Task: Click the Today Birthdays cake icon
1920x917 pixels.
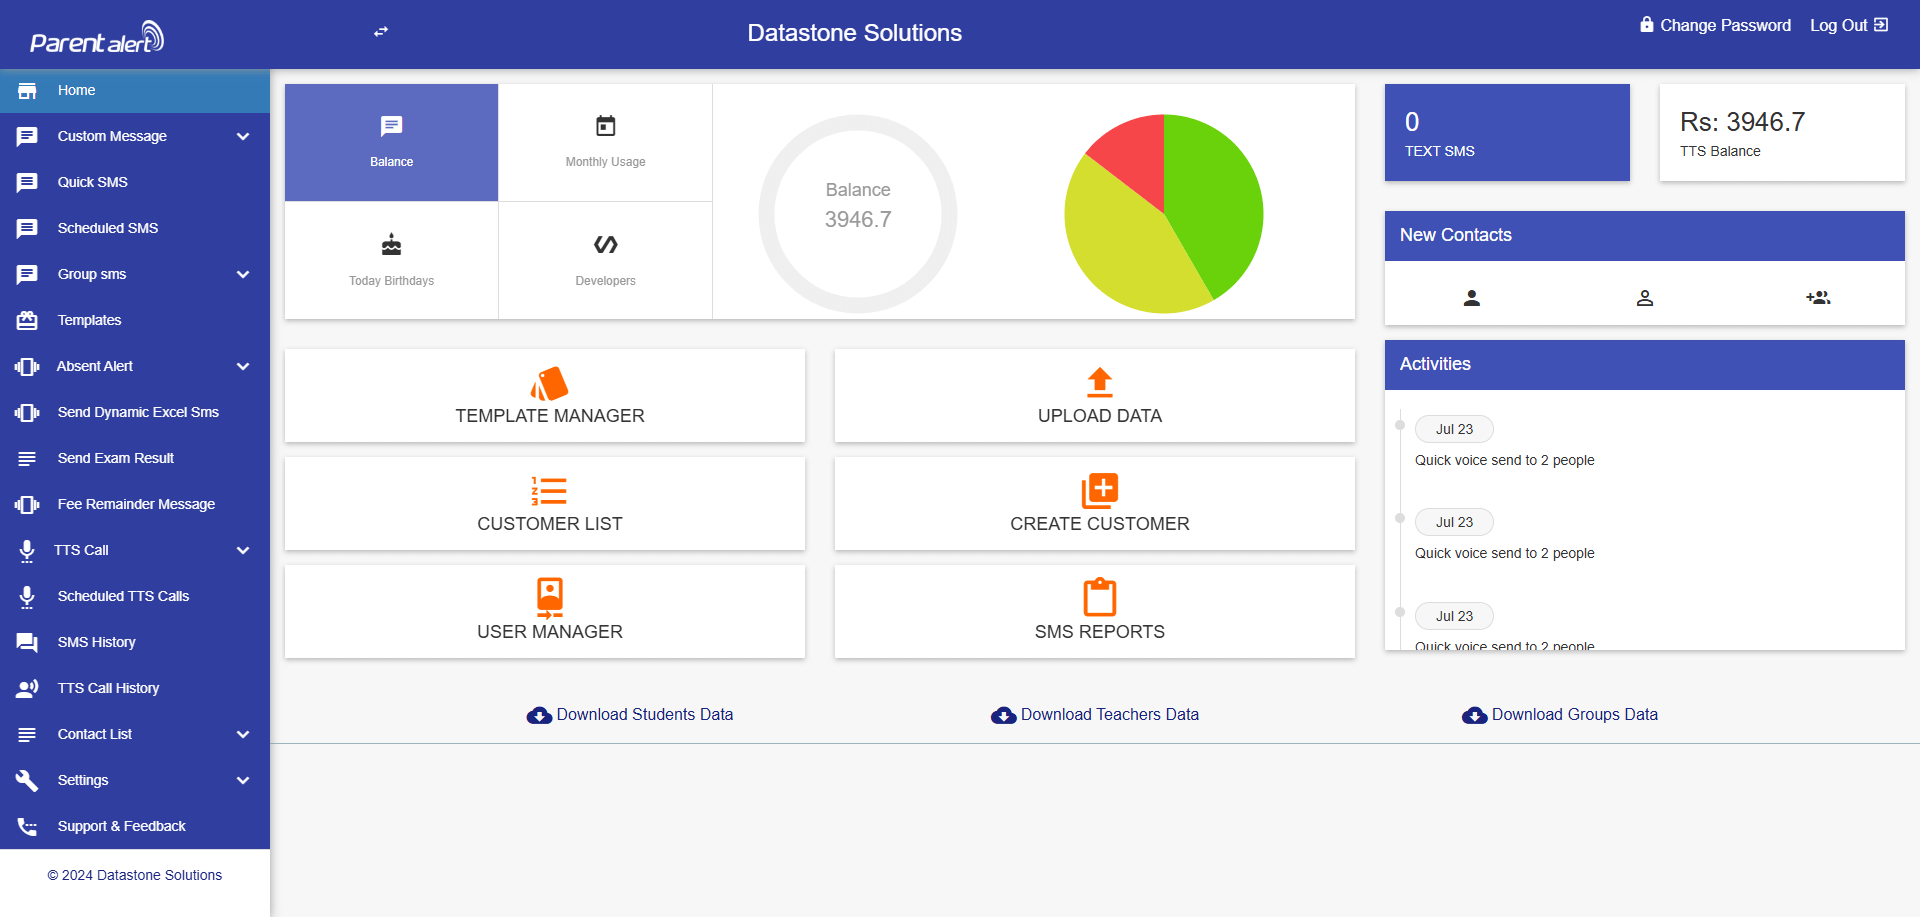Action: click(392, 244)
